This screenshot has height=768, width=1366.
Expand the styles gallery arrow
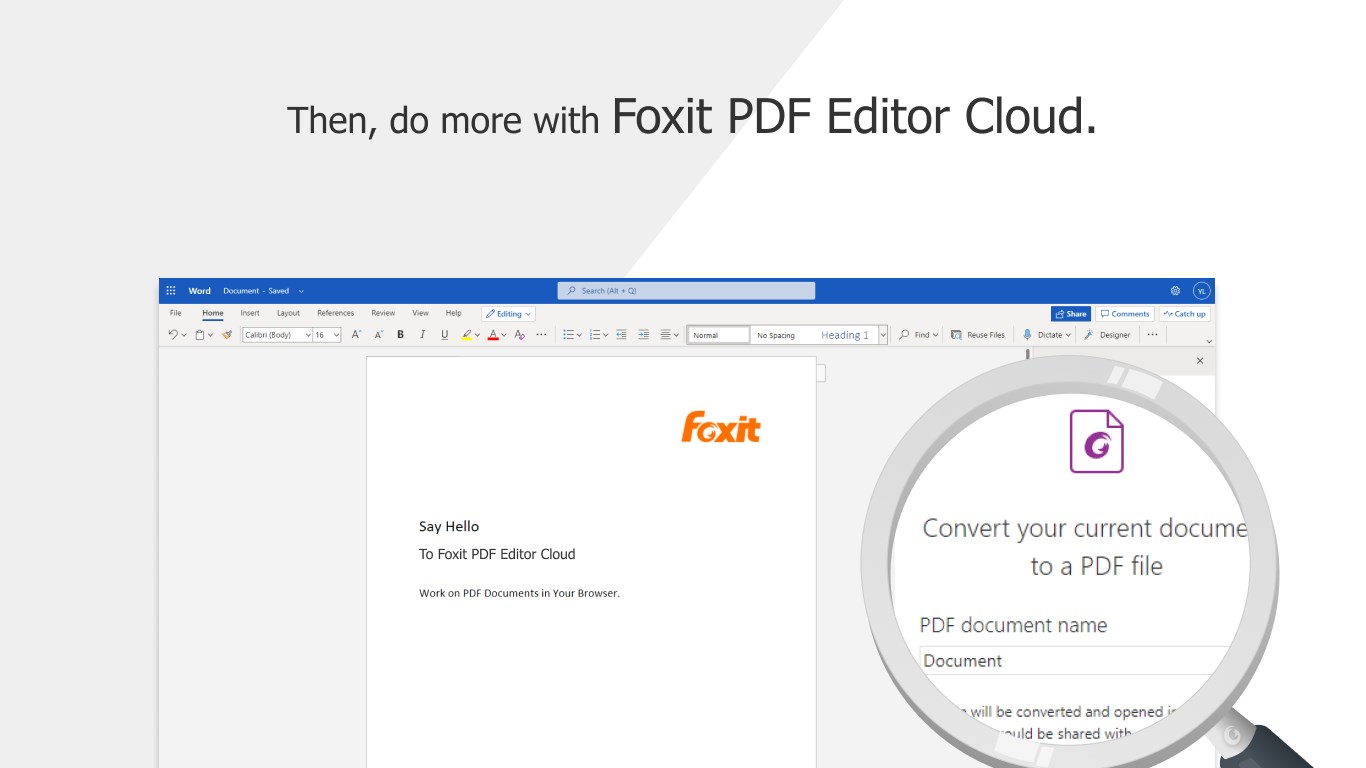tap(883, 335)
